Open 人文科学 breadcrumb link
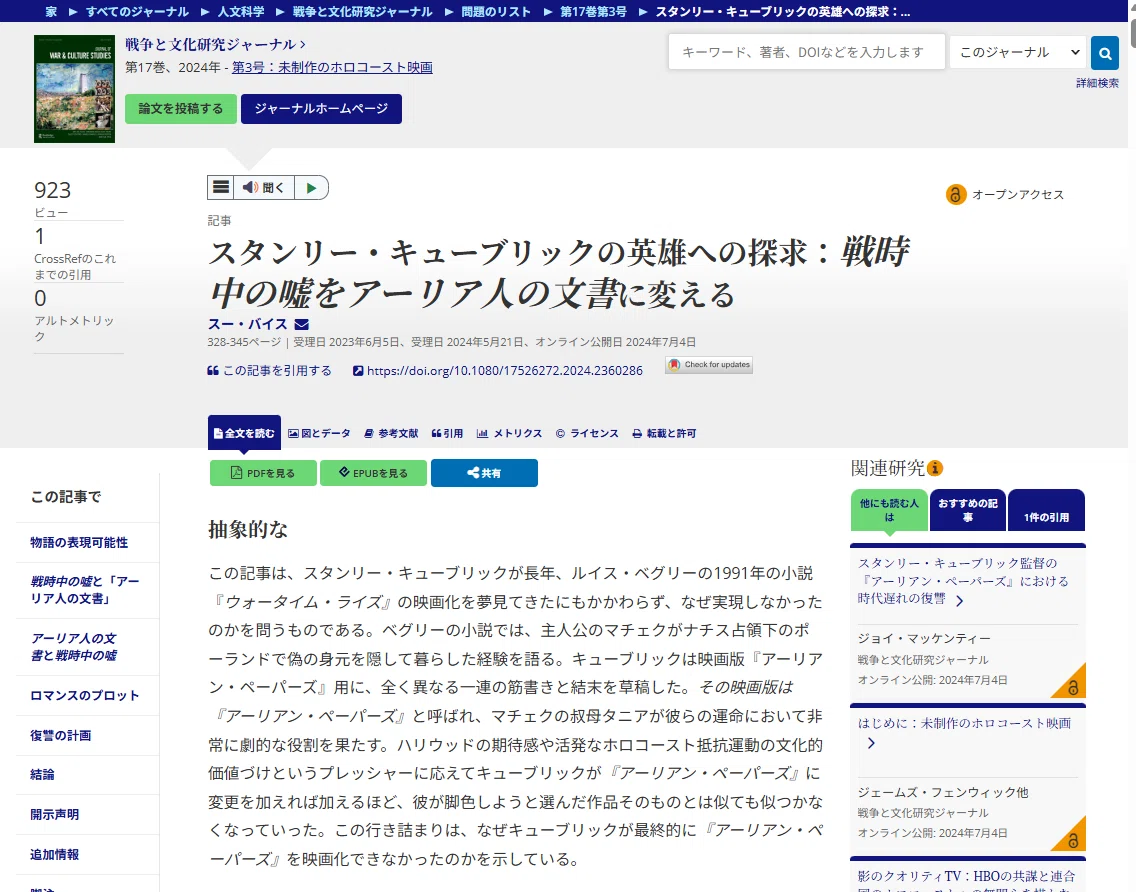The width and height of the screenshot is (1136, 892). (x=241, y=12)
